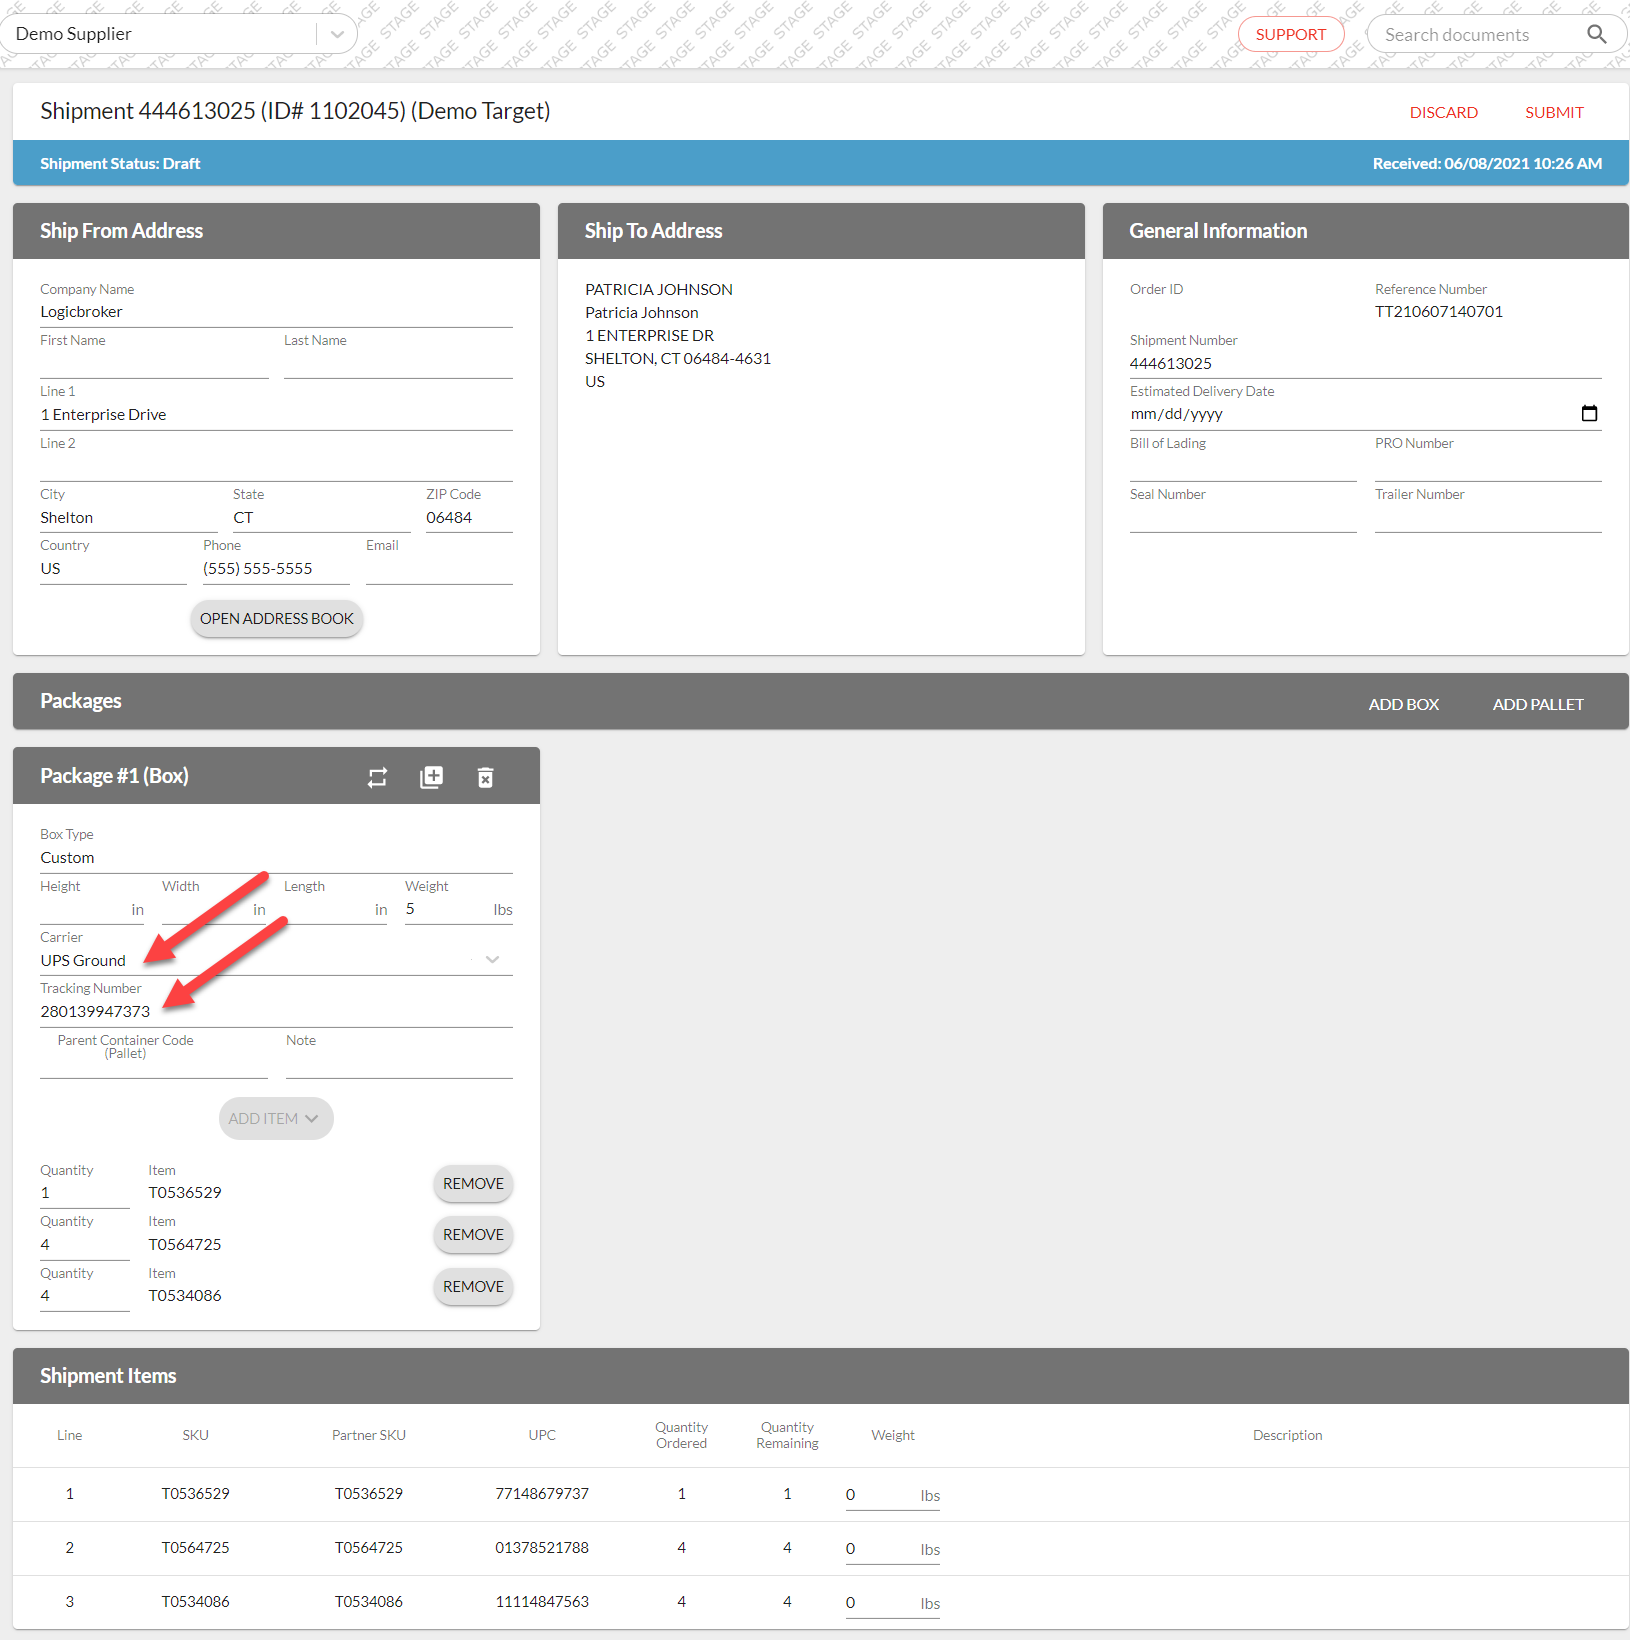
Task: Open the address book
Action: click(276, 619)
